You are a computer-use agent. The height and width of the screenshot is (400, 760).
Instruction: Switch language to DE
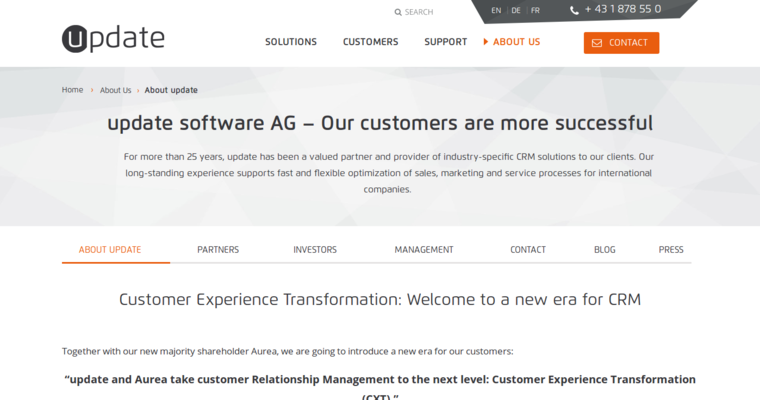tap(516, 11)
